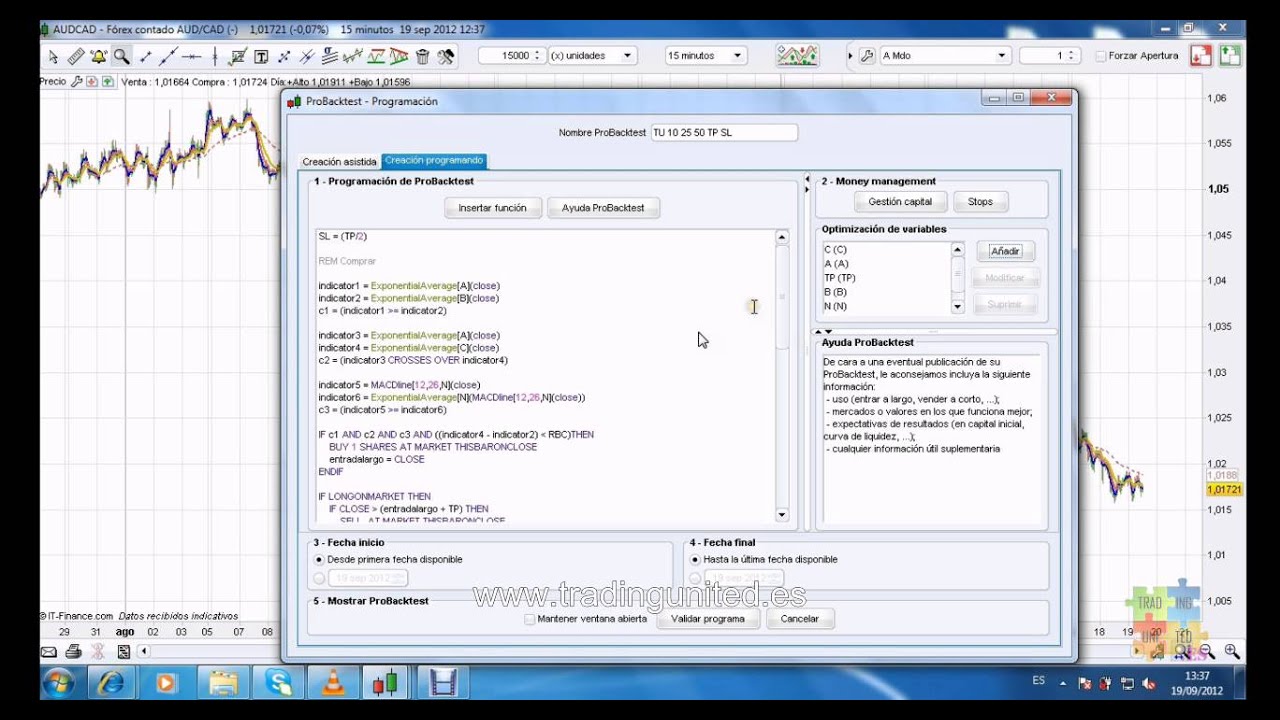This screenshot has height=720, width=1280.
Task: Adjust the order count stepper showing 1
Action: click(1073, 56)
